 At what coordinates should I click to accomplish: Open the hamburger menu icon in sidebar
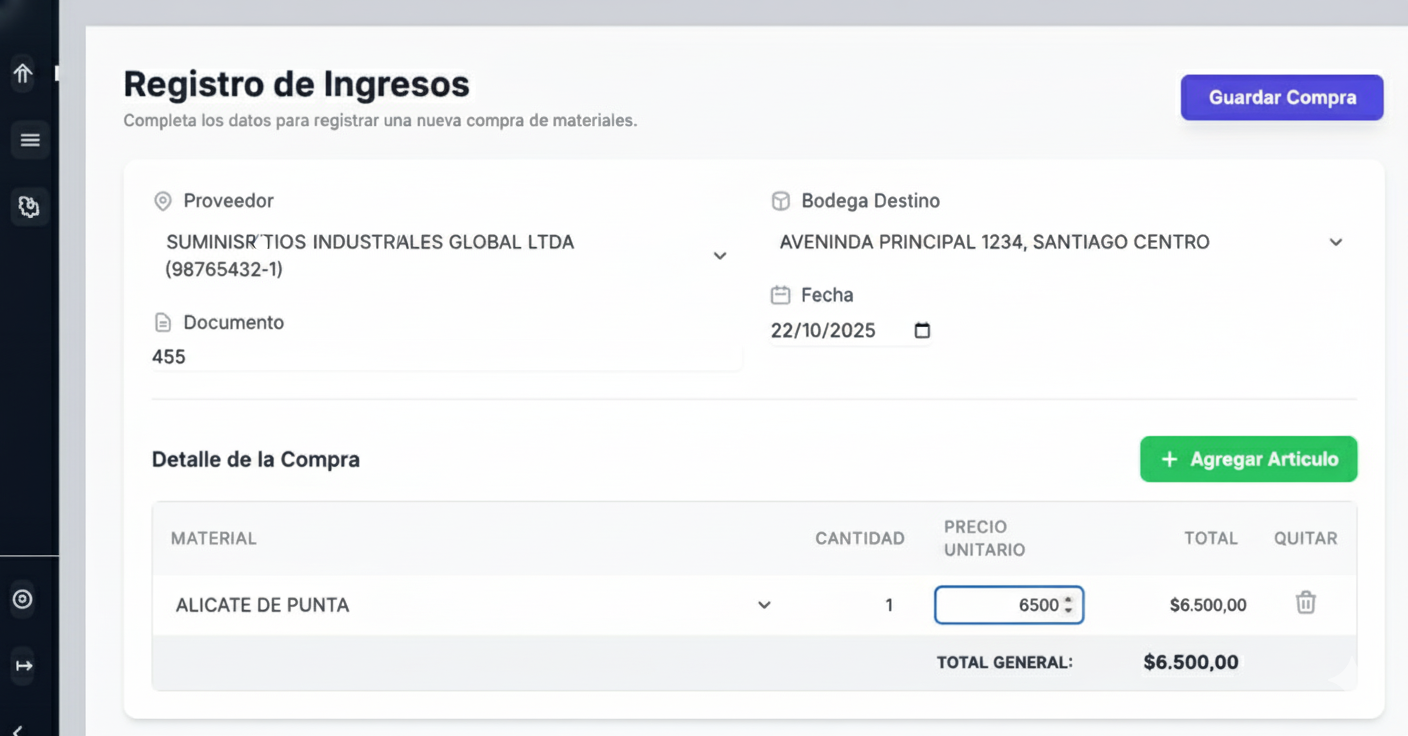pos(30,140)
